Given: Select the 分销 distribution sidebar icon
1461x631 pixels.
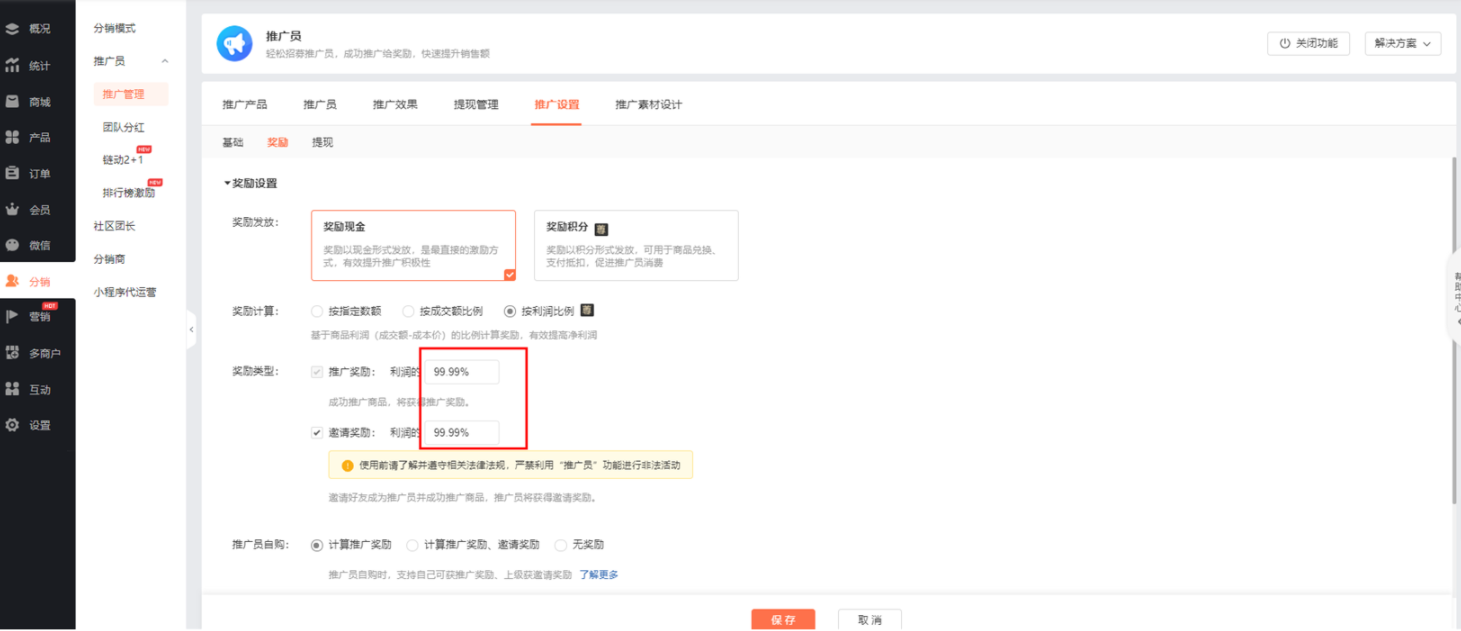Looking at the screenshot, I should 13,281.
